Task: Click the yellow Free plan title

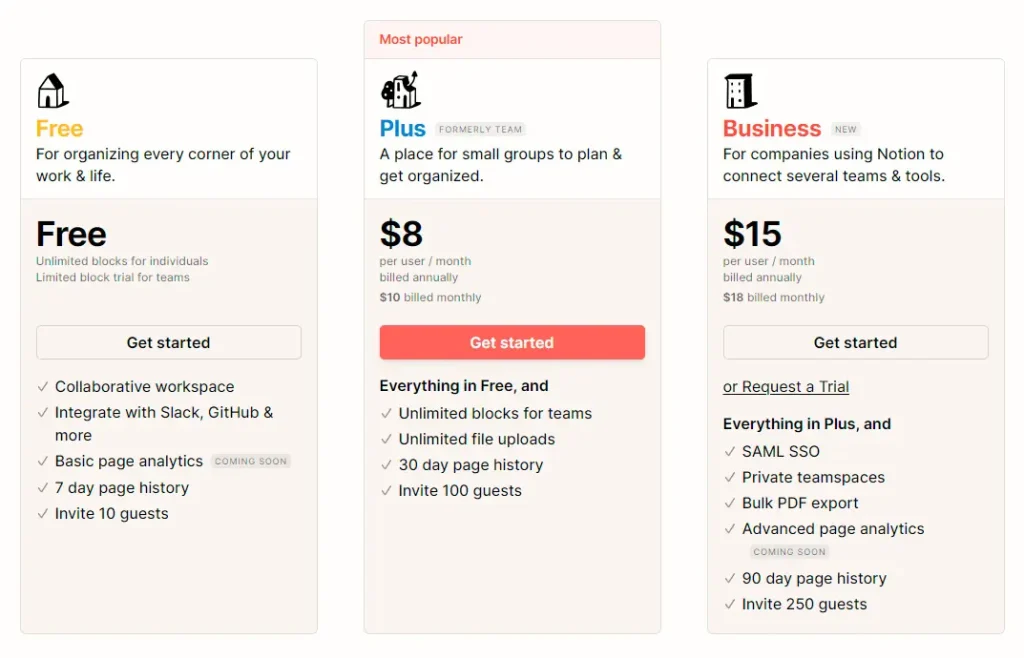Action: (x=59, y=129)
